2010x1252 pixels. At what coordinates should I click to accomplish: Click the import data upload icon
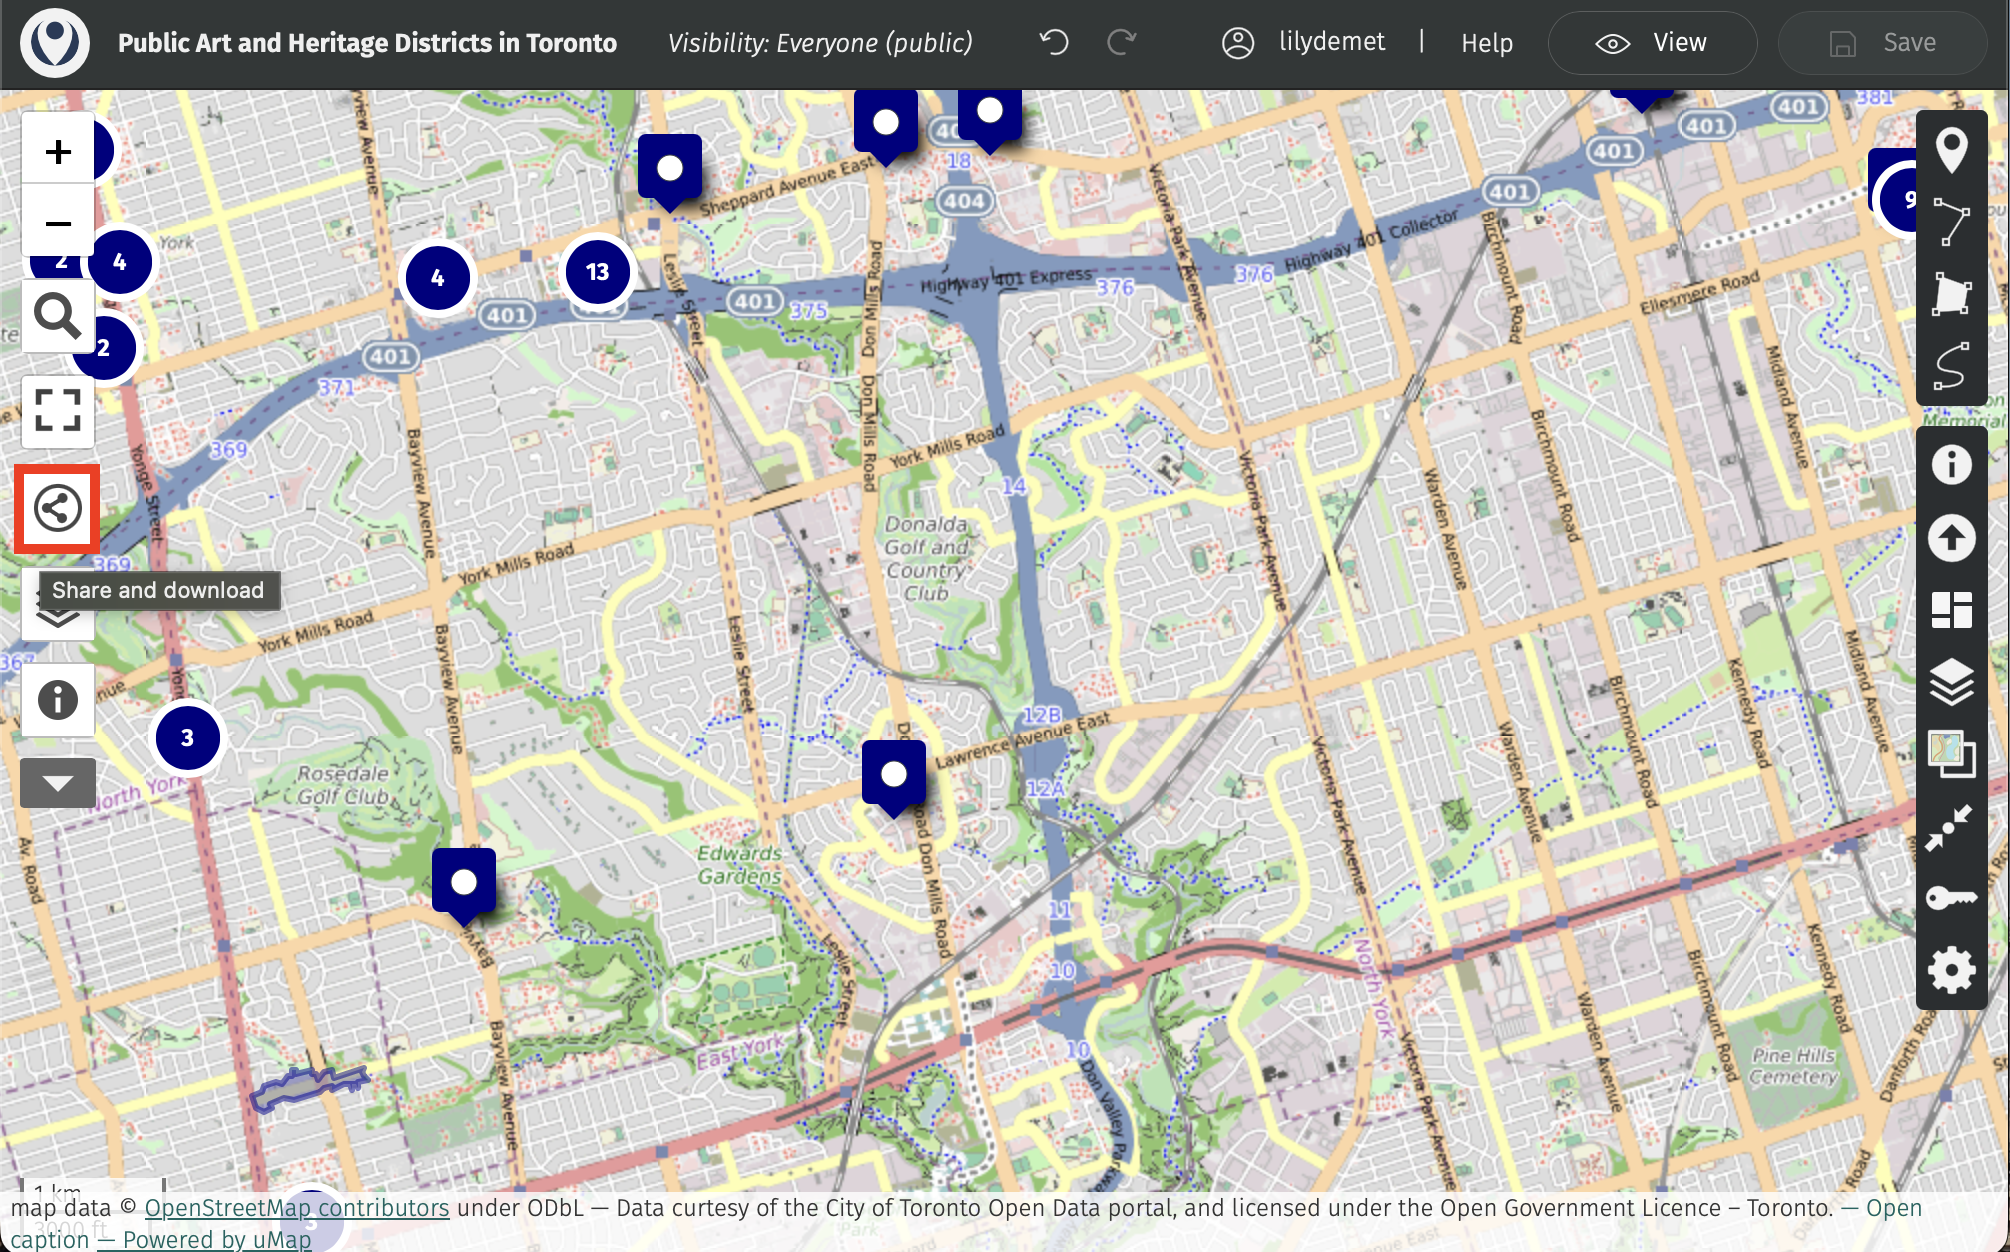click(1951, 538)
